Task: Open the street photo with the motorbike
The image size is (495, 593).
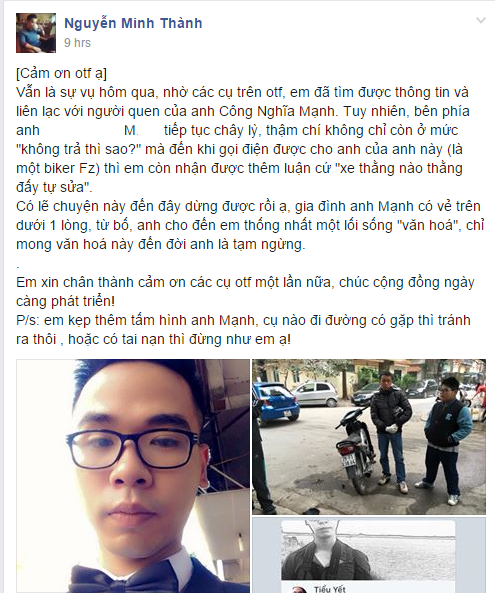Action: coord(369,437)
